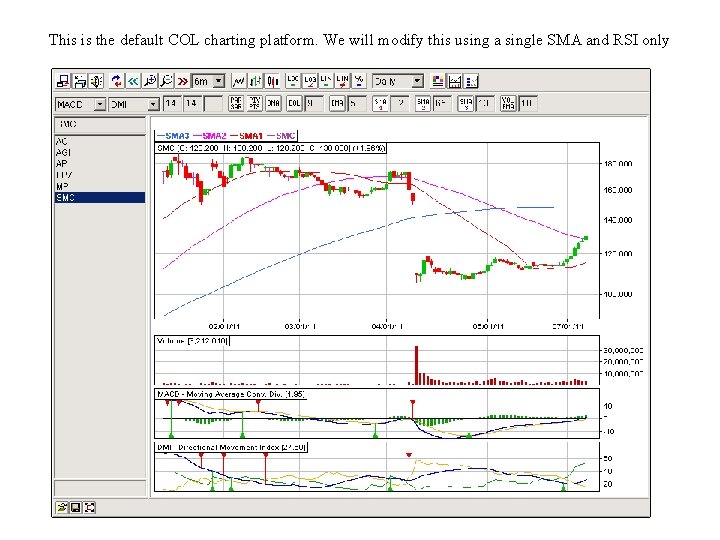
Task: Click LIN scale button with green bar
Action: 326,81
